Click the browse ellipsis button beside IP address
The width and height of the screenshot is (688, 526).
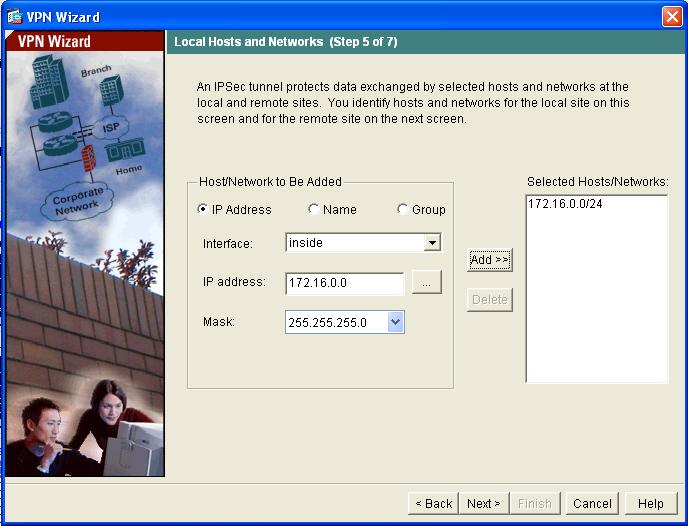coord(426,284)
